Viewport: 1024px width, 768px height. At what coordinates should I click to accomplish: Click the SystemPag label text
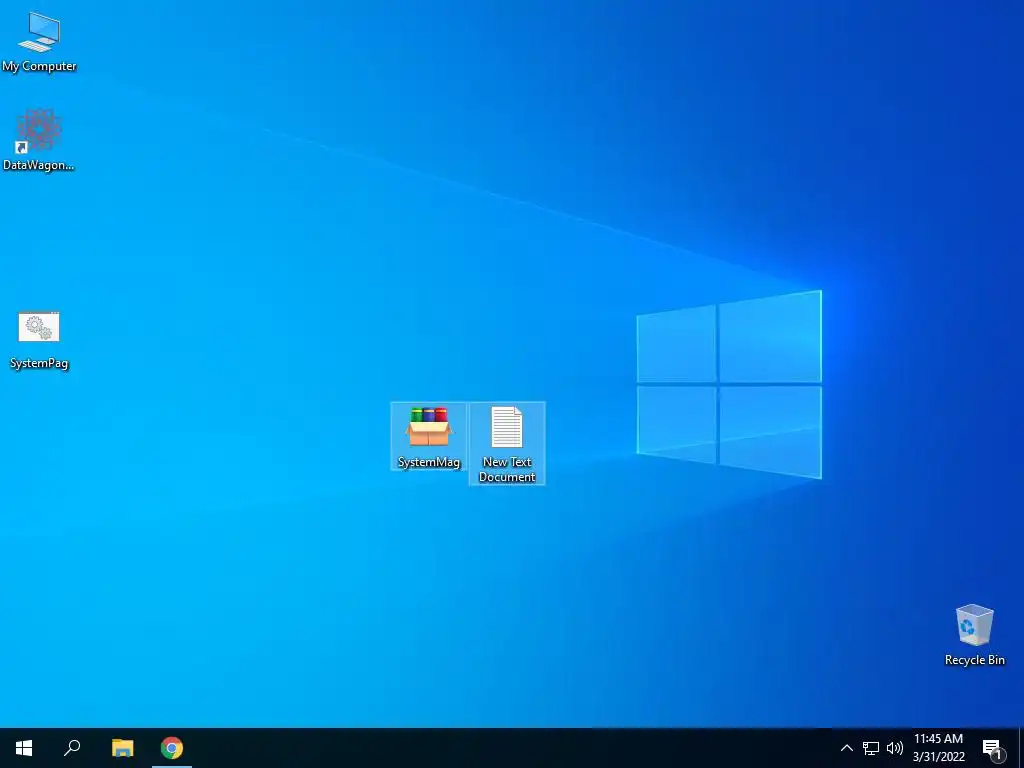tap(39, 363)
